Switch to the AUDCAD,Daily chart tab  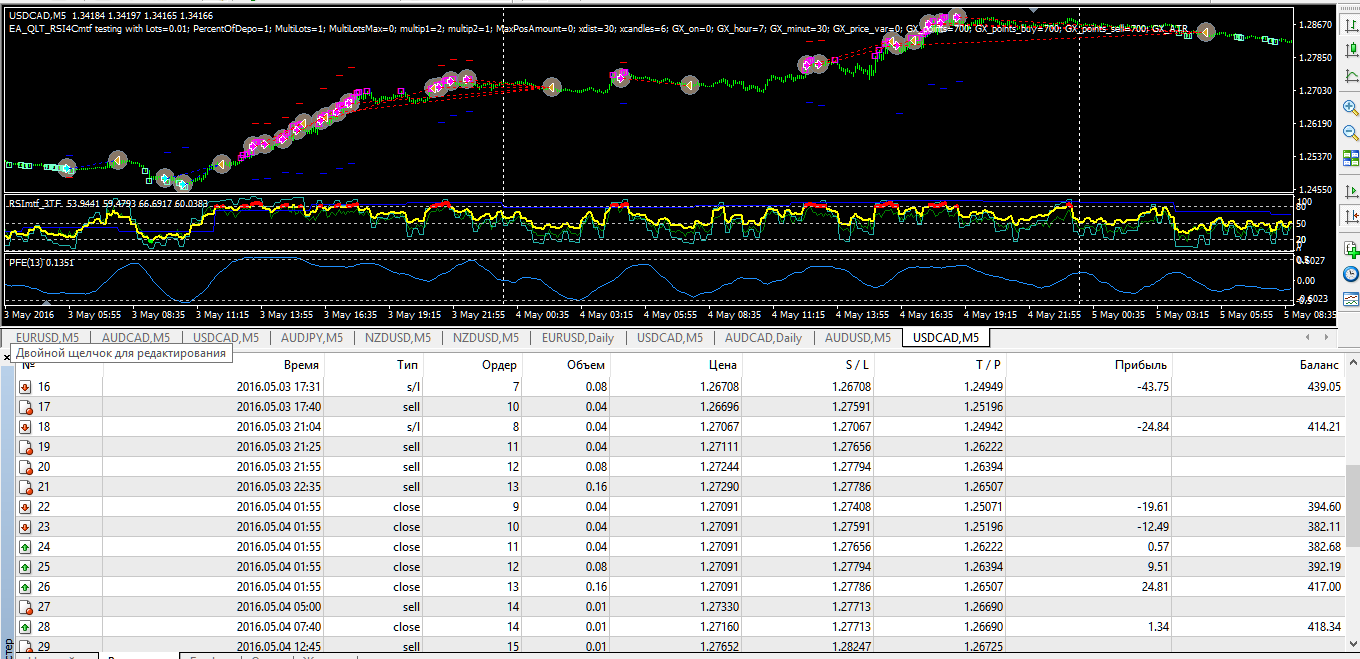(763, 338)
